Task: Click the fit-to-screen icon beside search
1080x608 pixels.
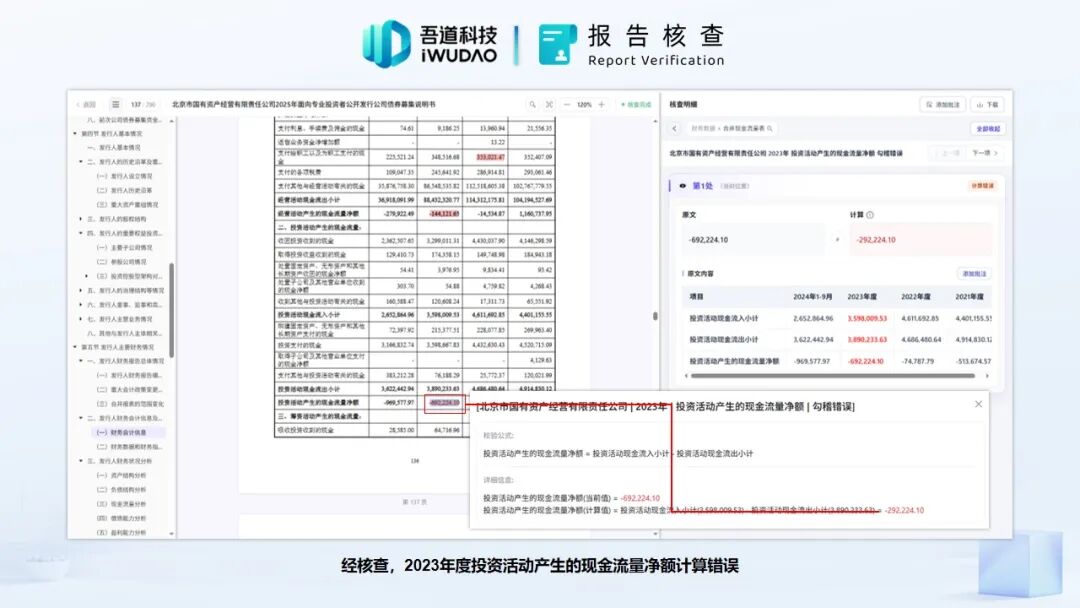Action: click(x=549, y=105)
